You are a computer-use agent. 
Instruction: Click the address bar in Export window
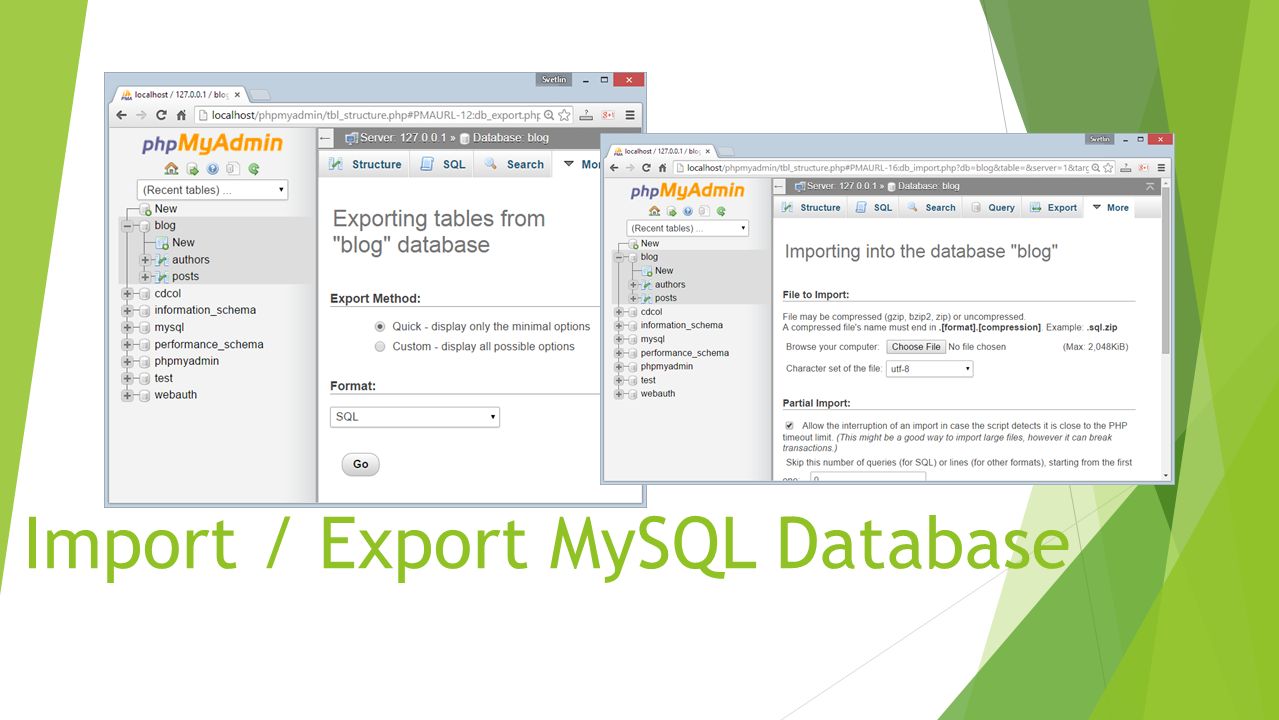pos(383,115)
